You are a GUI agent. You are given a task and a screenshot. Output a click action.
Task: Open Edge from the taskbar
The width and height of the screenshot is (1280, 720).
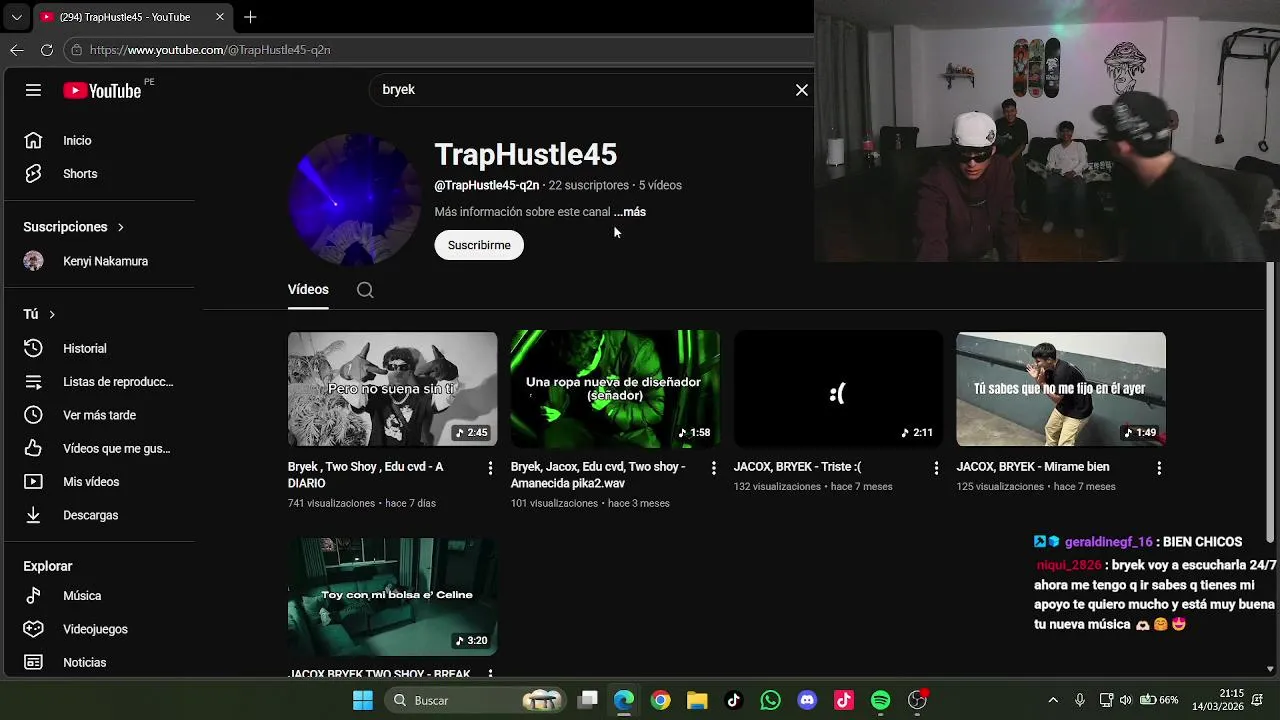coord(624,700)
